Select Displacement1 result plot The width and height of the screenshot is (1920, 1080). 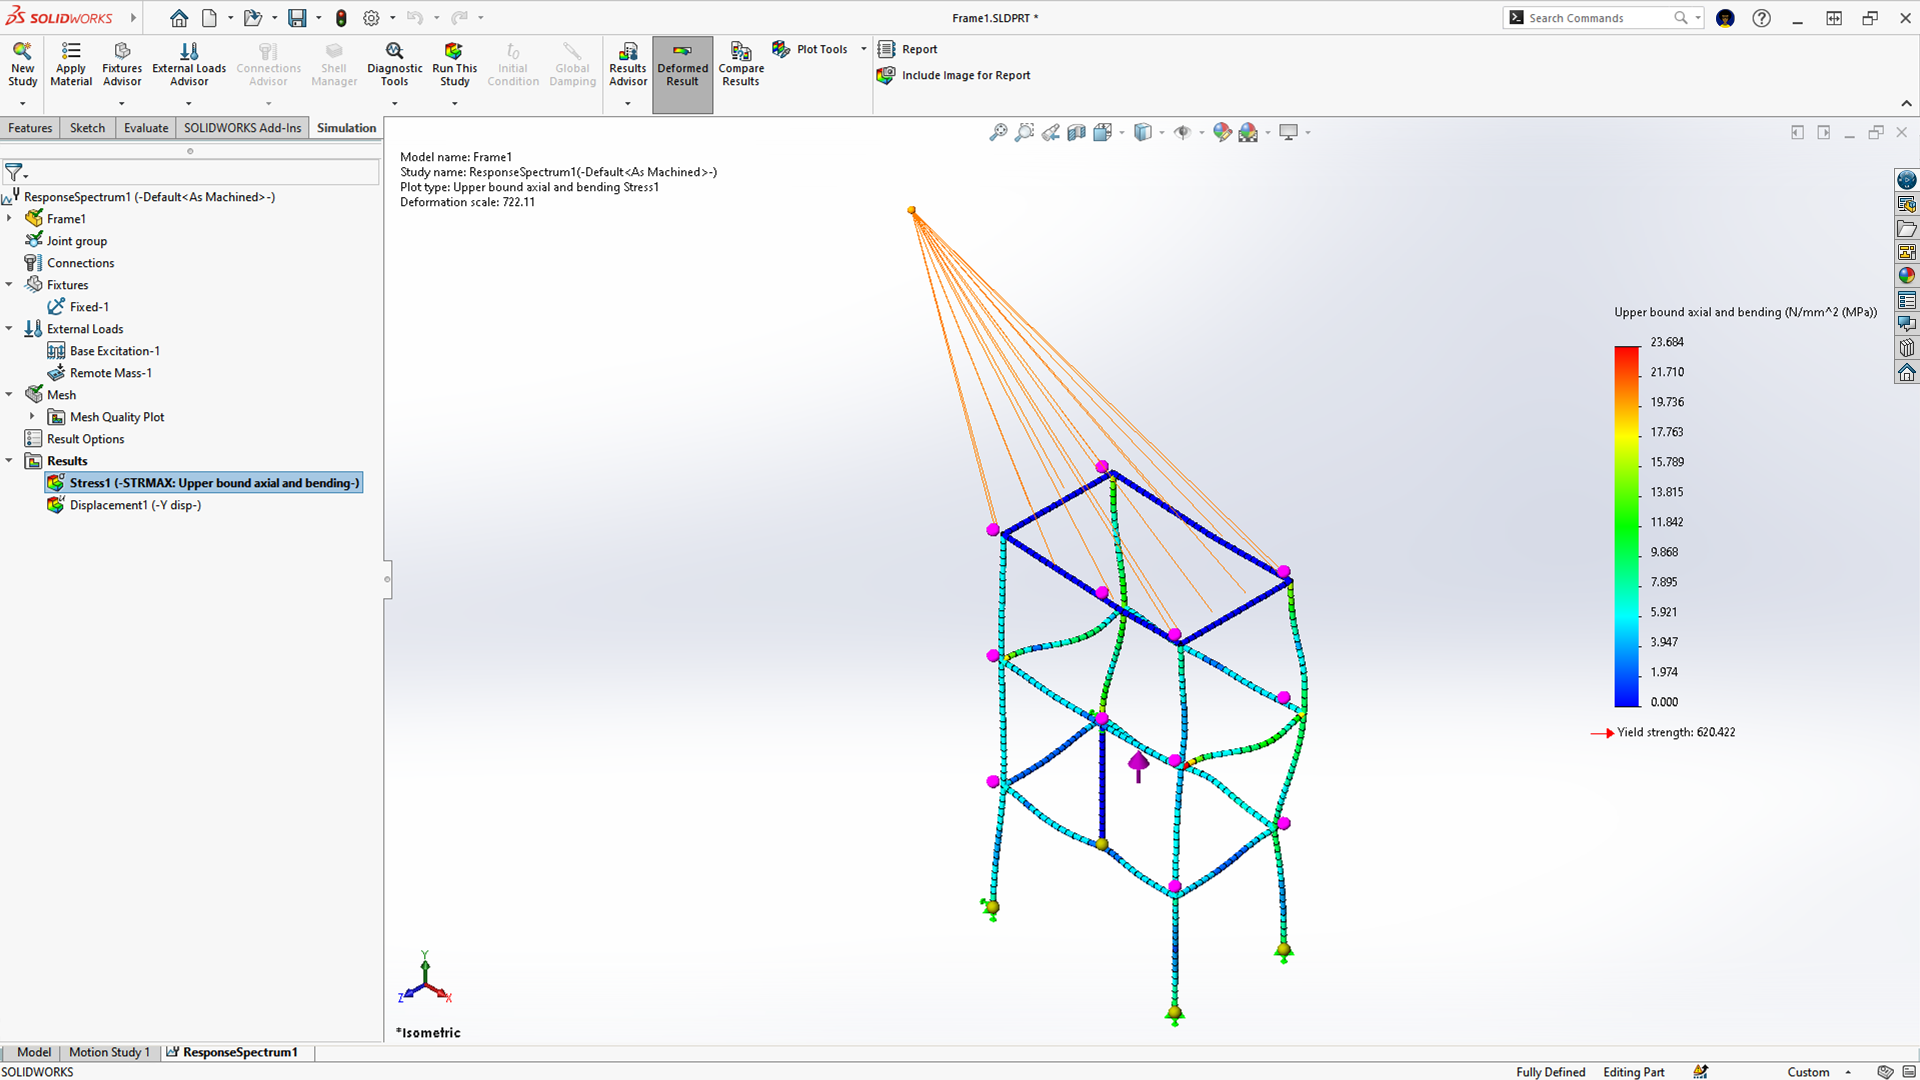point(135,505)
